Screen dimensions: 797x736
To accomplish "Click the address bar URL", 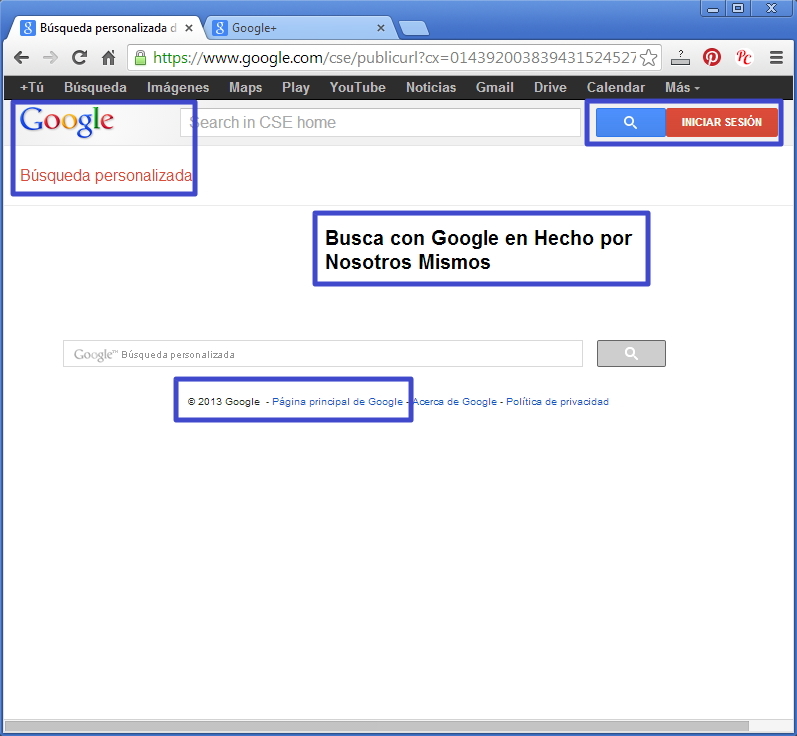I will (394, 58).
